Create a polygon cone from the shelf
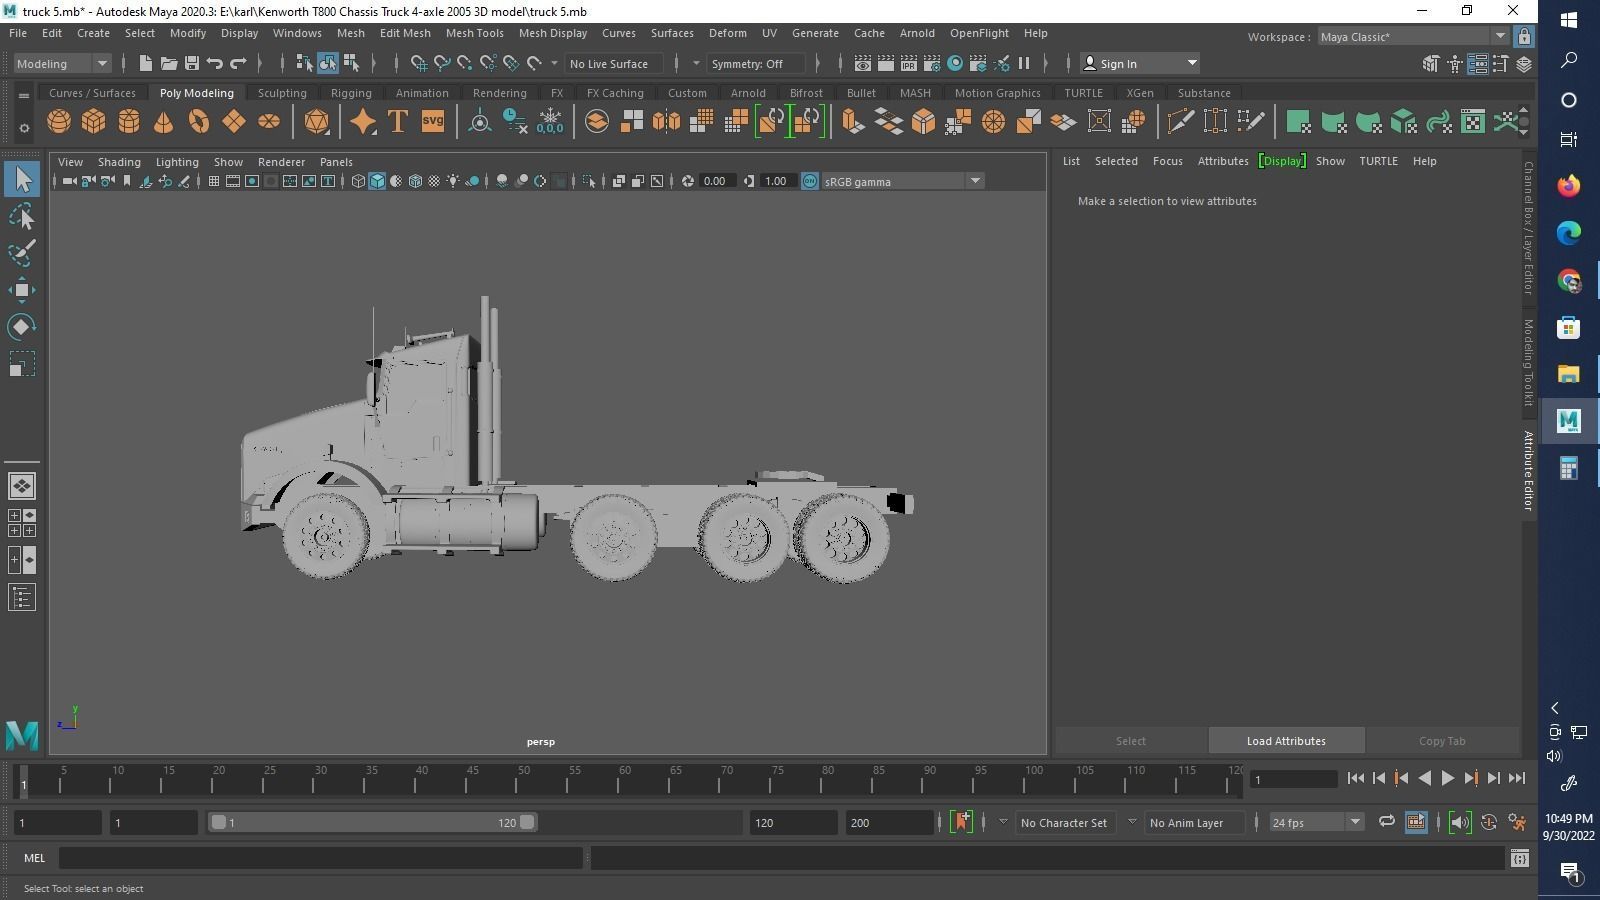 tap(164, 122)
